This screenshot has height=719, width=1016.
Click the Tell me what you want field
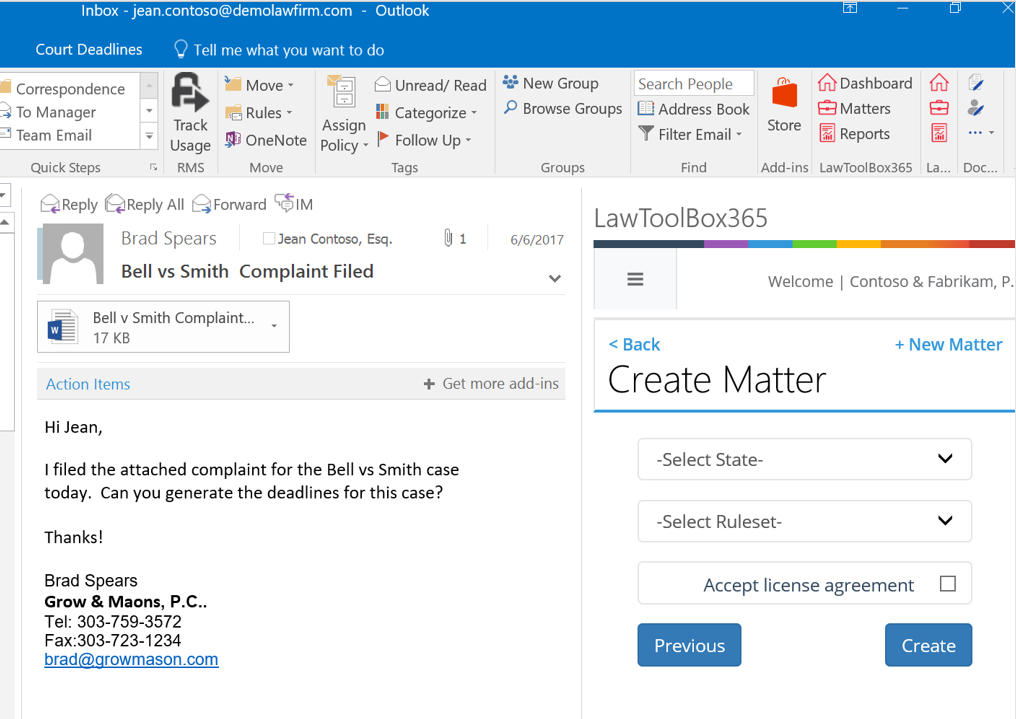[288, 50]
